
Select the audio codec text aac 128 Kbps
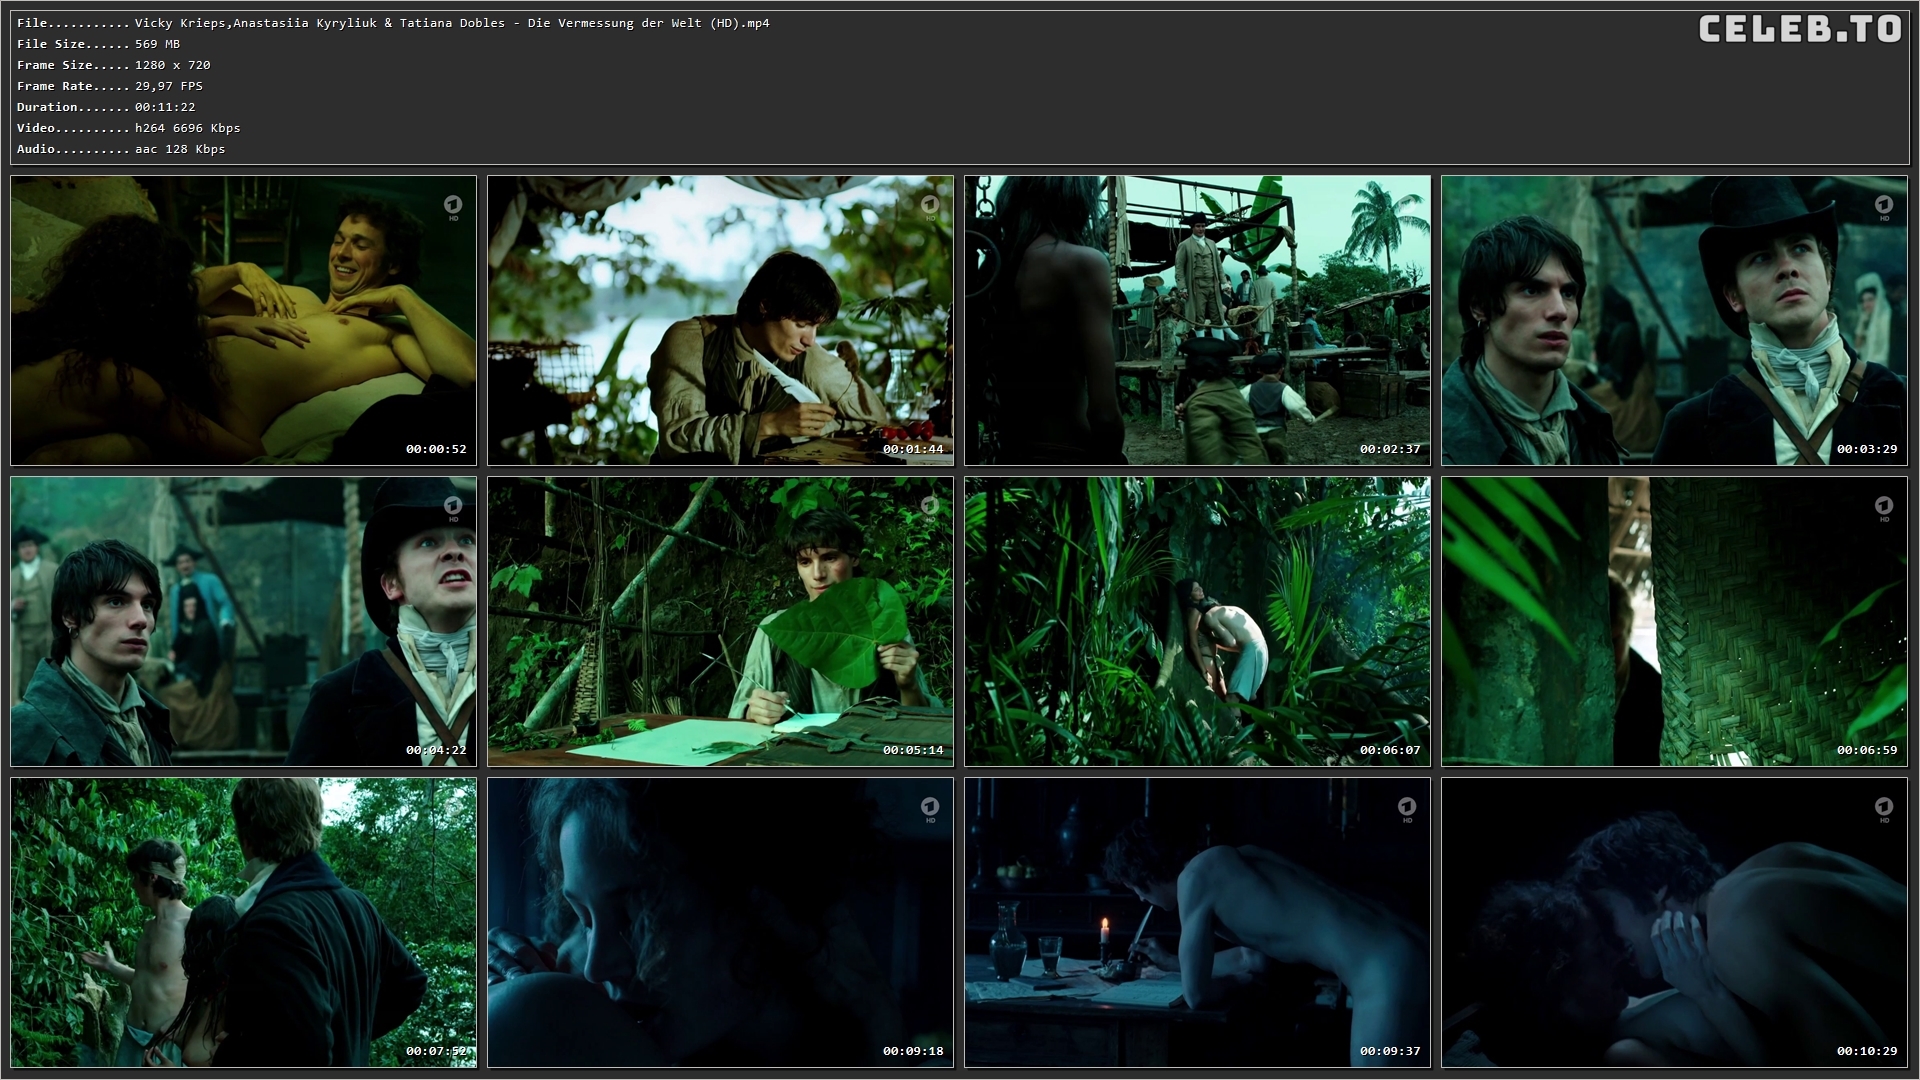[180, 149]
